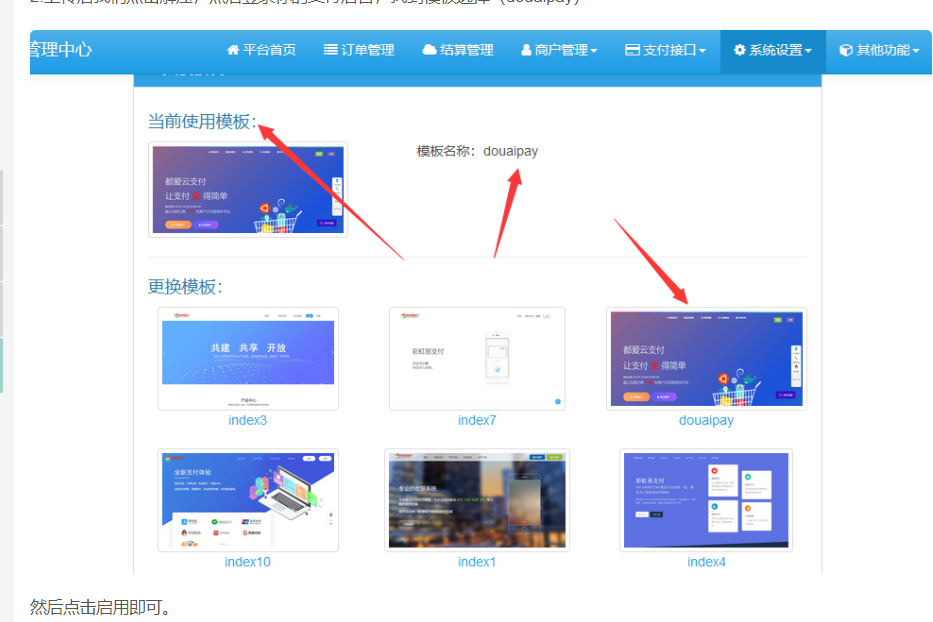The width and height of the screenshot is (933, 622).
Task: Click the user icon on 商户管理
Action: tap(525, 51)
